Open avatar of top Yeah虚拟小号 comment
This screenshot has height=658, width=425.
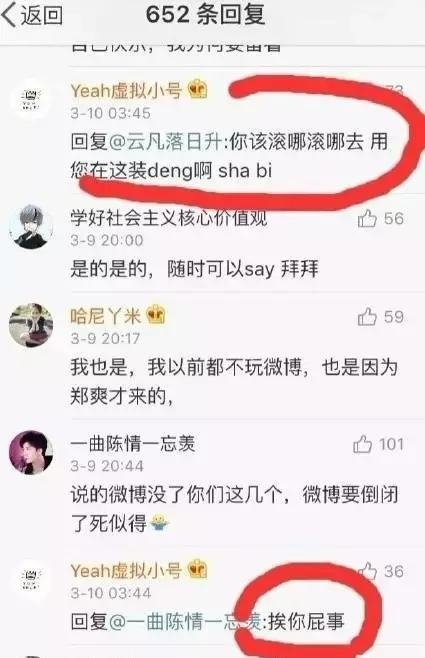pyautogui.click(x=31, y=99)
